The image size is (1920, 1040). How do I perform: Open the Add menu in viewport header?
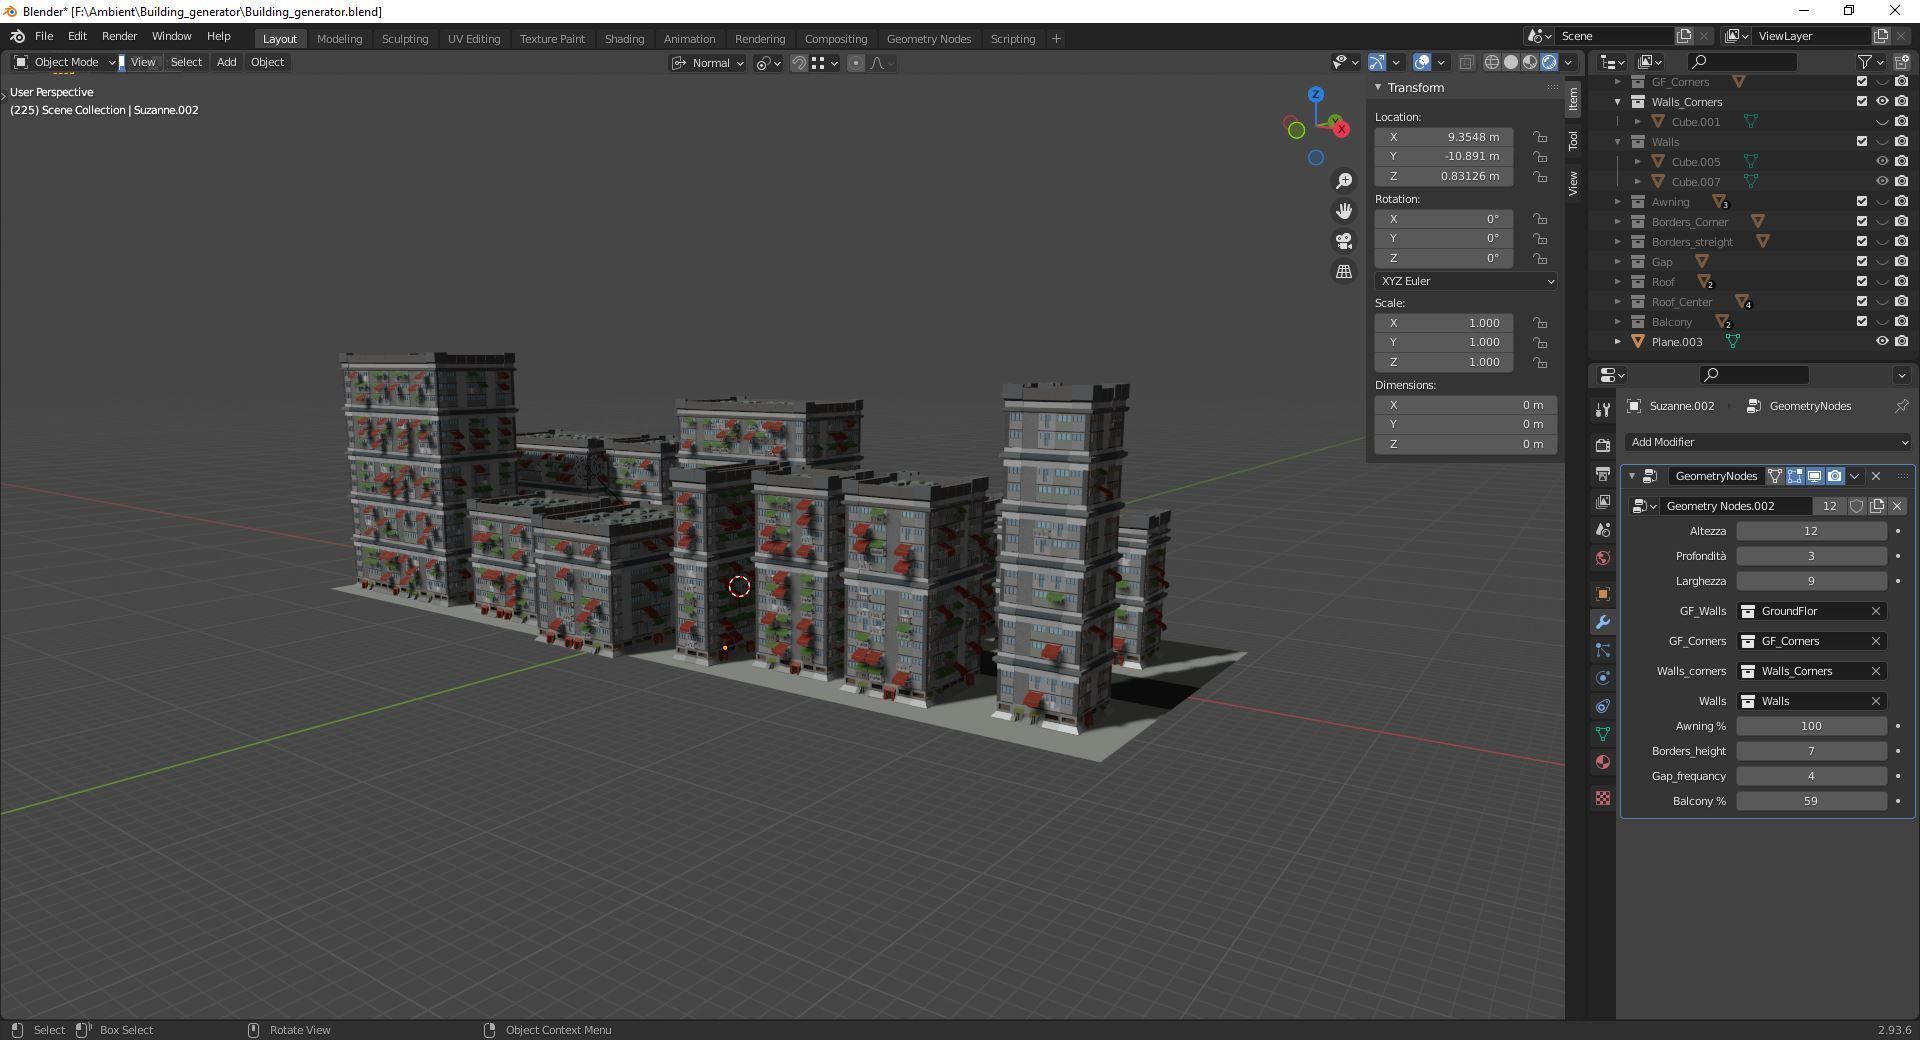pos(226,62)
